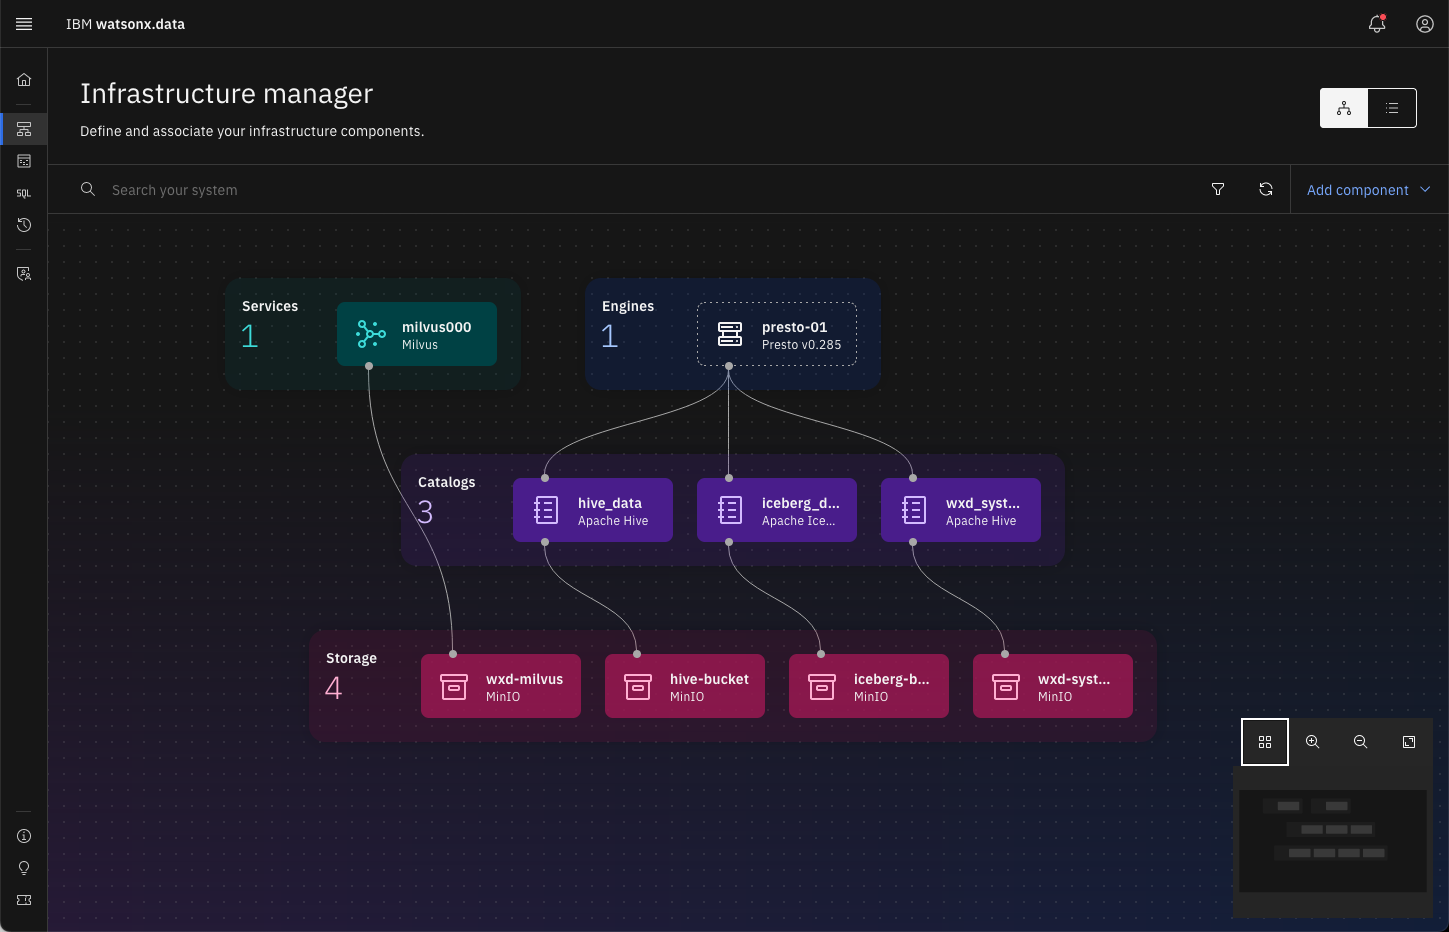Select the milvus000 service node
The height and width of the screenshot is (932, 1449).
(417, 334)
